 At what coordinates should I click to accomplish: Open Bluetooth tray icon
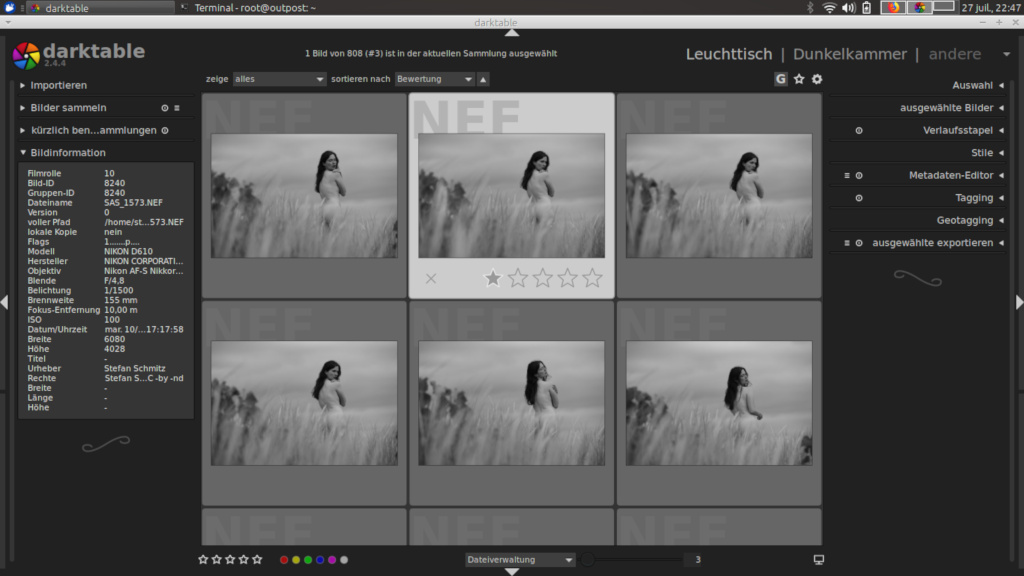810,8
